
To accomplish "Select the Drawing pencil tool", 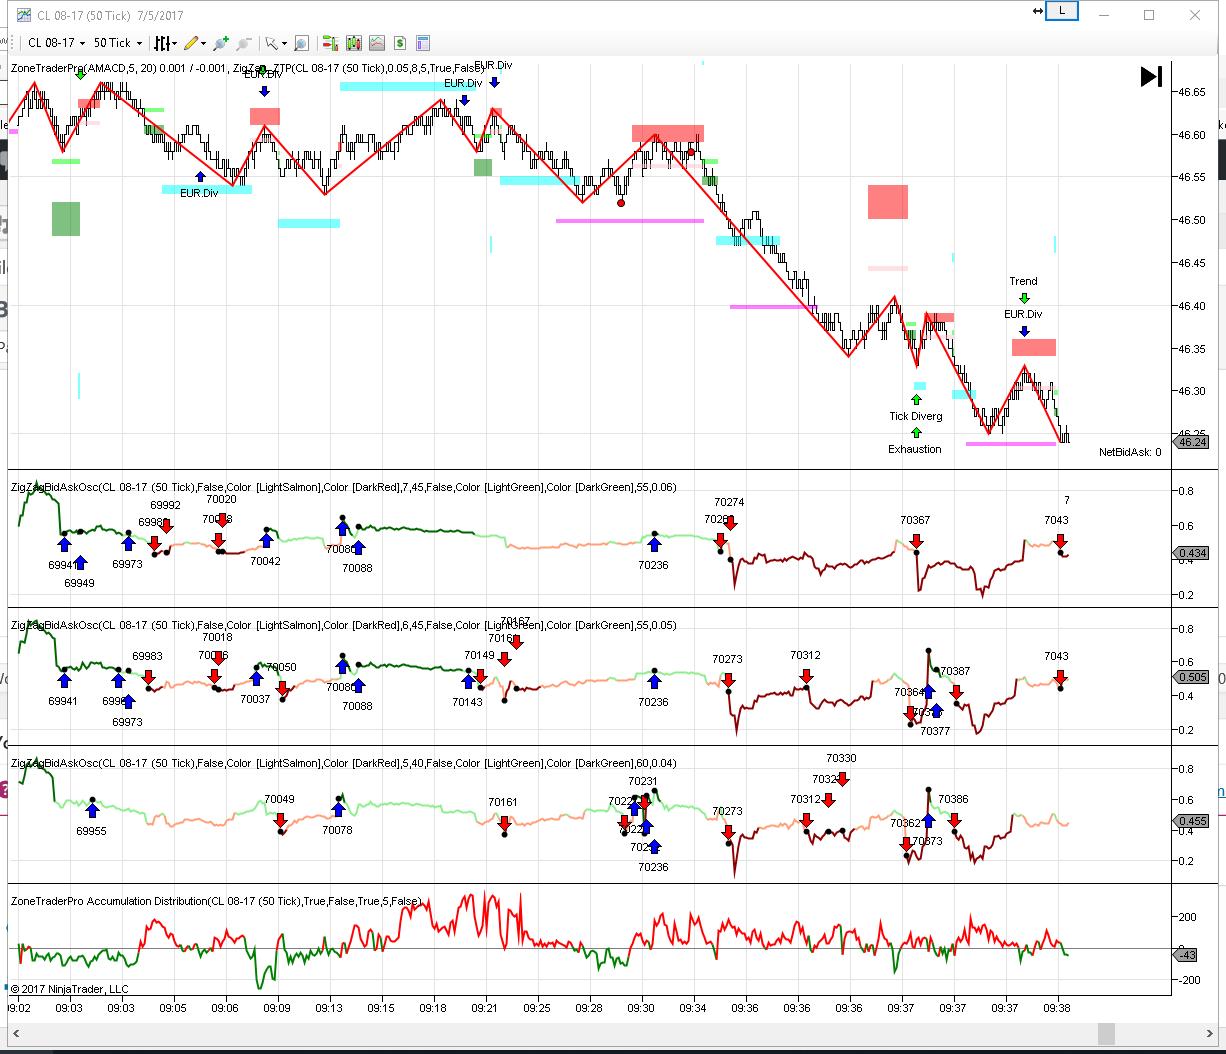I will (x=192, y=43).
